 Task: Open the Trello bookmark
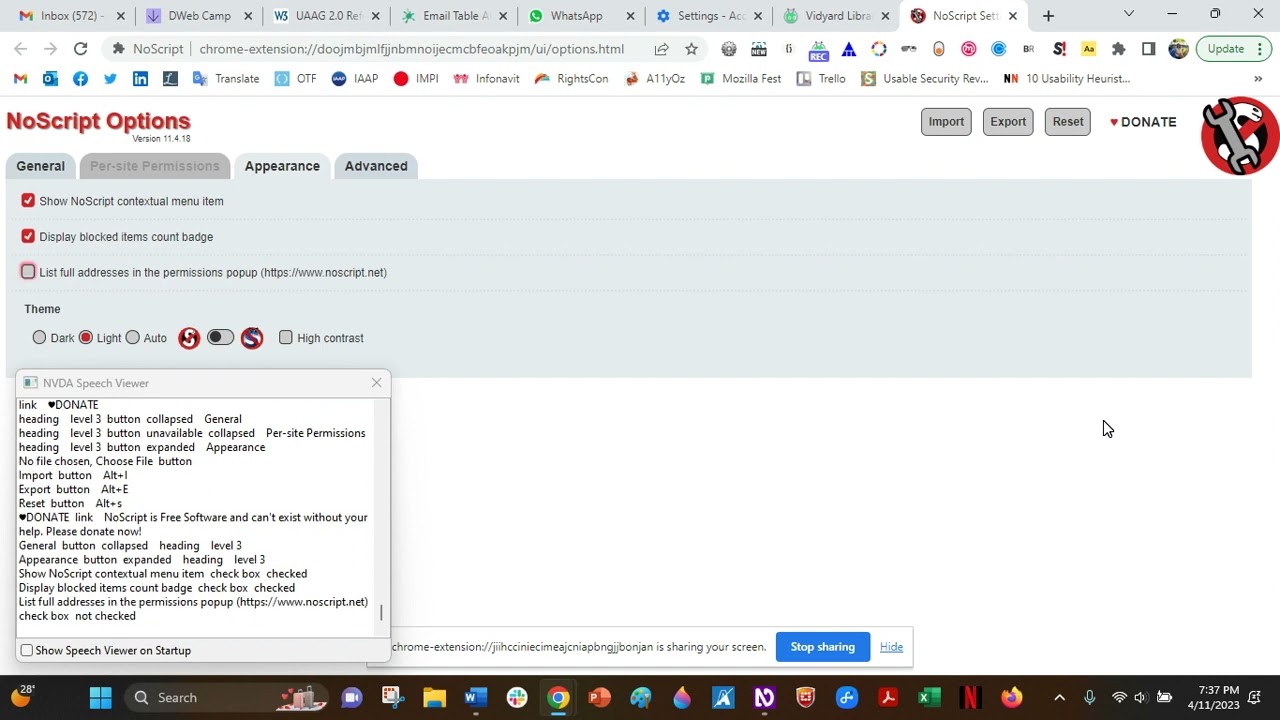[x=821, y=79]
